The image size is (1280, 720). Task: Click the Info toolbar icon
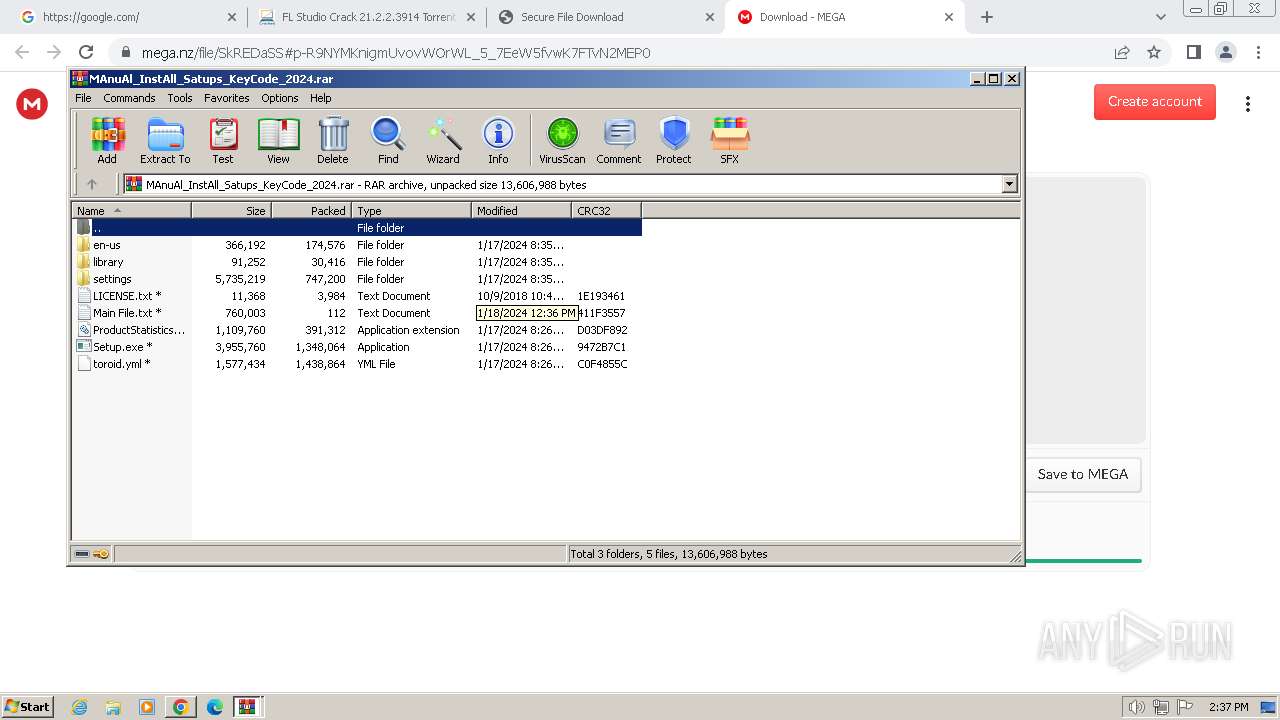pos(498,140)
